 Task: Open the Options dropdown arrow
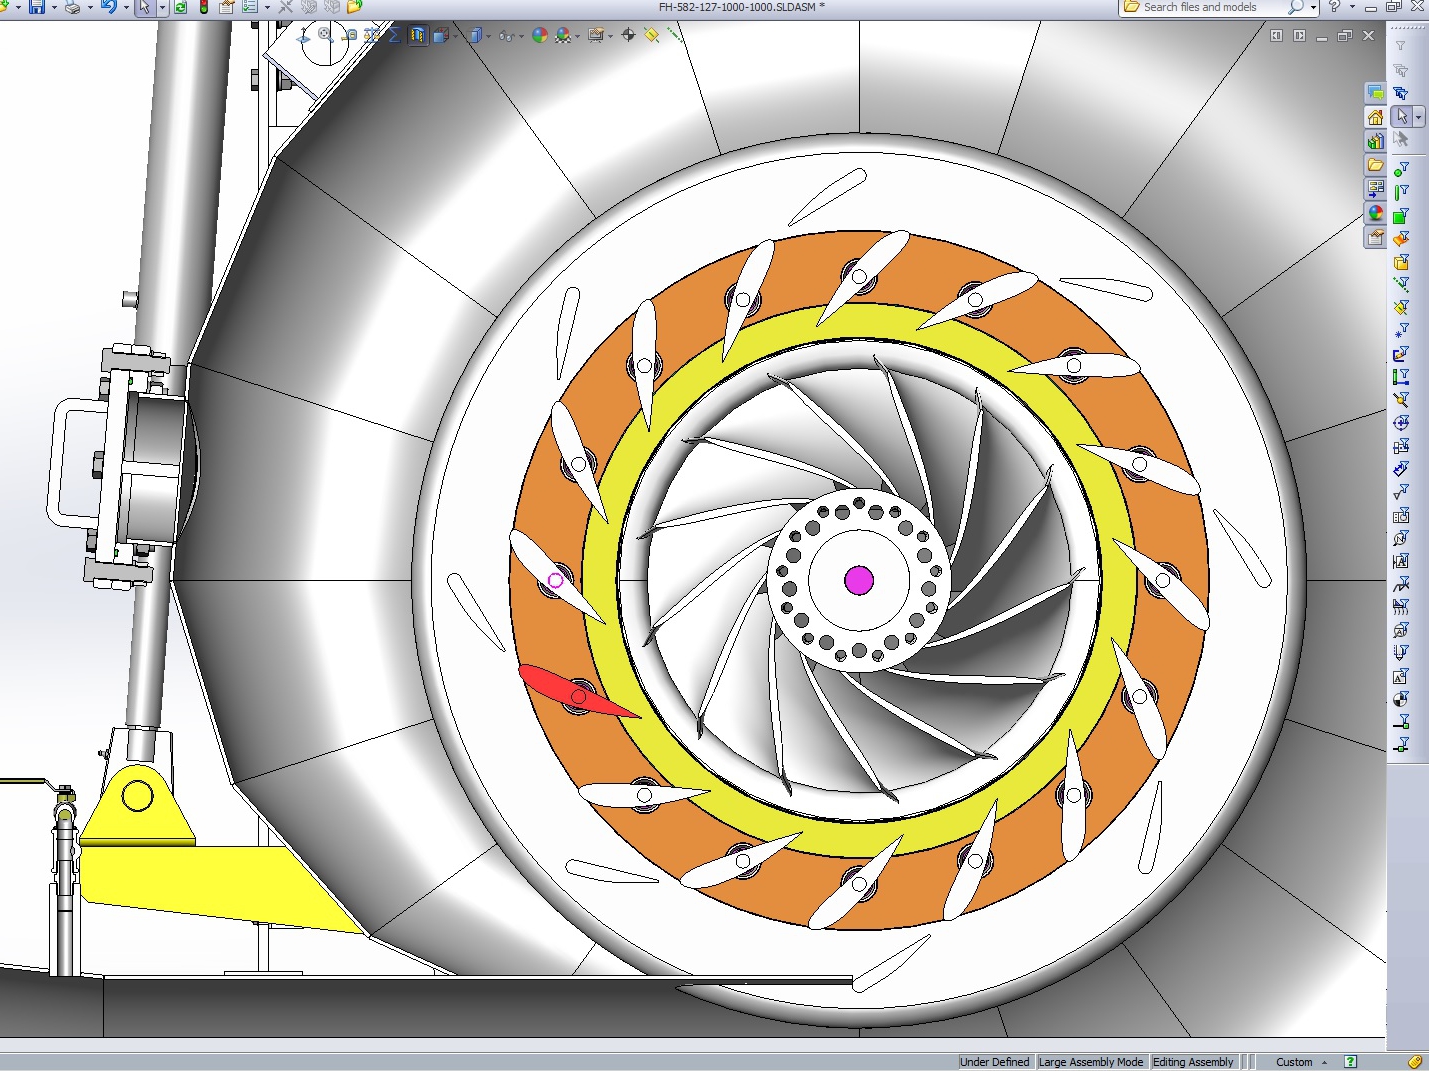click(267, 8)
